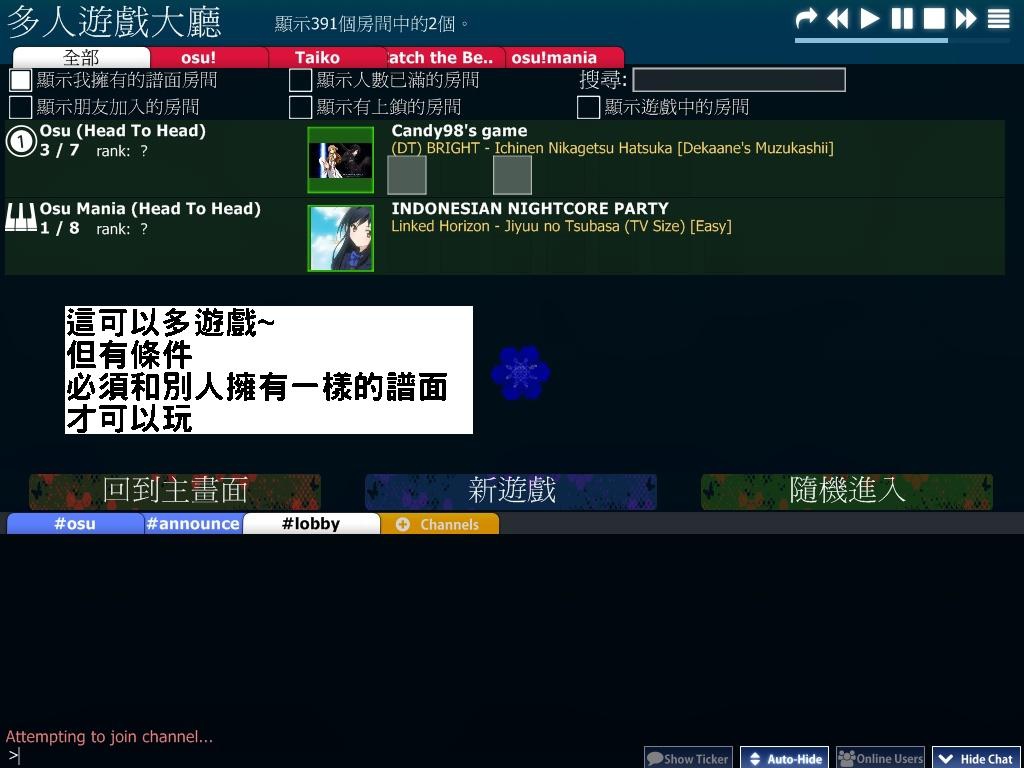Image resolution: width=1024 pixels, height=768 pixels.
Task: Switch to the osu! mode tab
Action: pos(199,57)
